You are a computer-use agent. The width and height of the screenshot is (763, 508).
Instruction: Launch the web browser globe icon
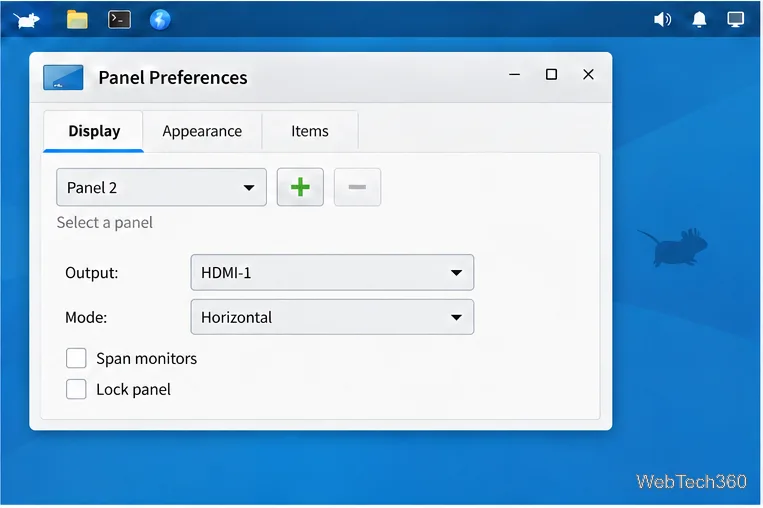(x=160, y=20)
